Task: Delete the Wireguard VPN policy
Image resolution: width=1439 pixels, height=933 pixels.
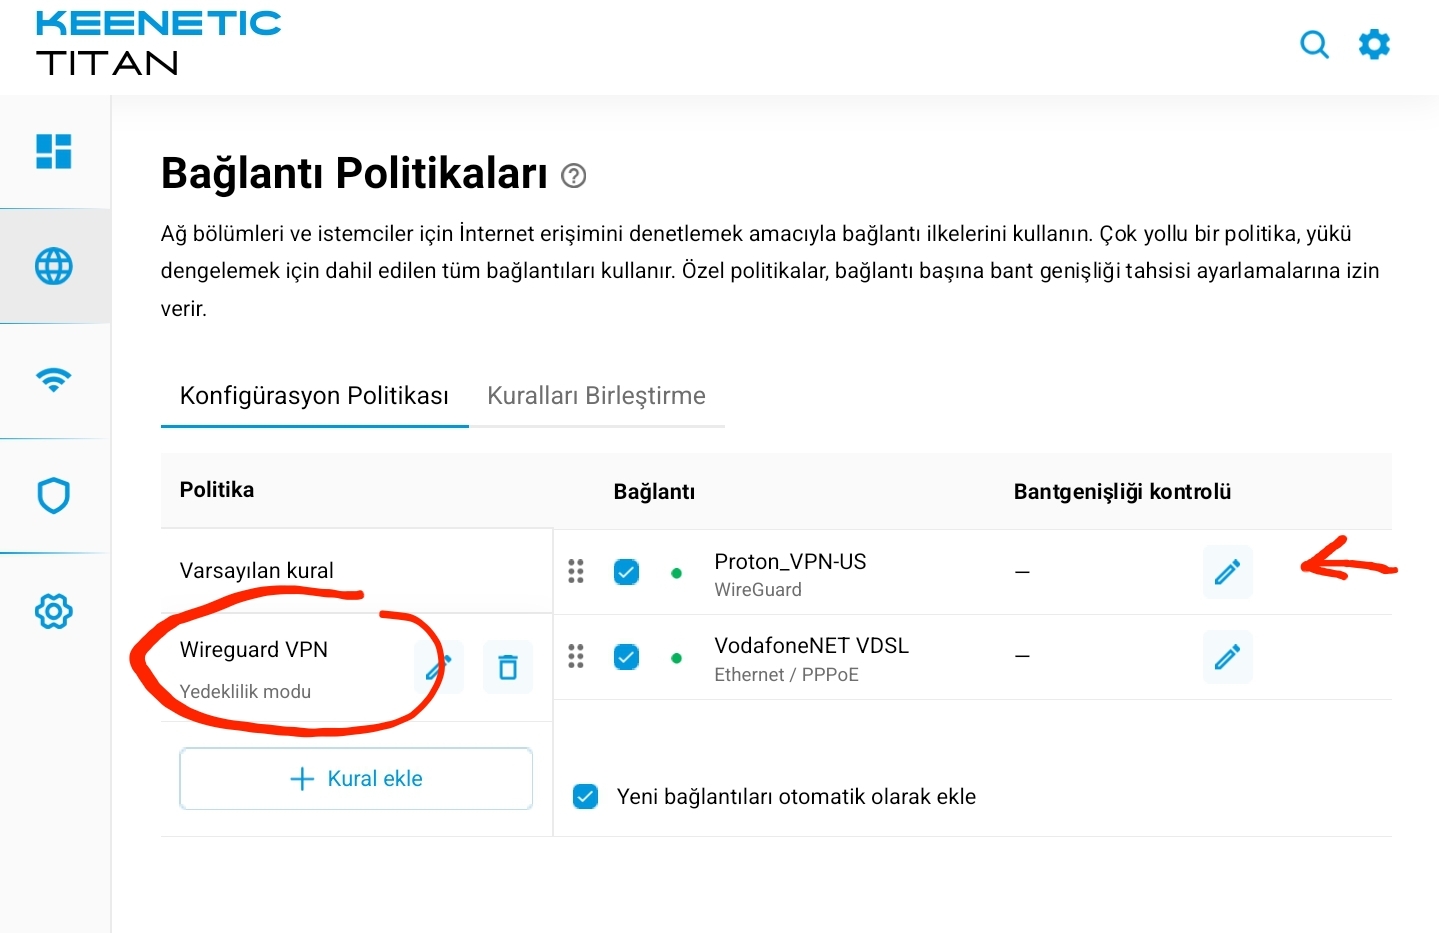Action: (x=508, y=667)
